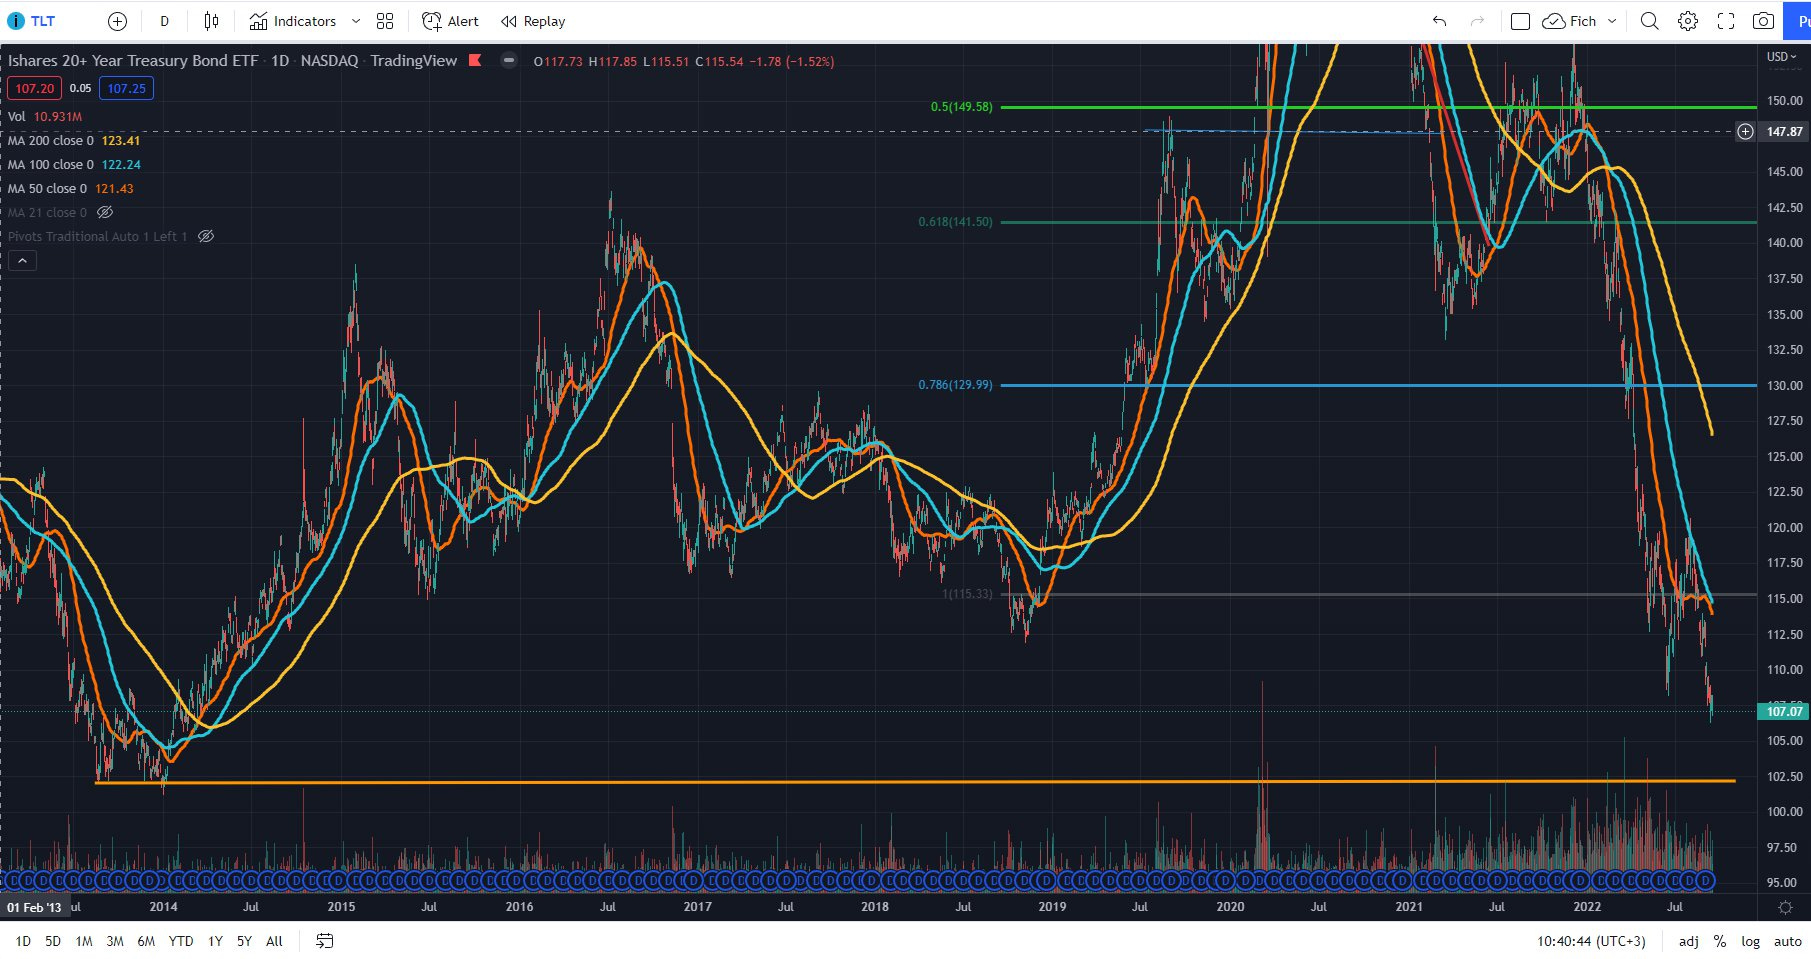Set range to 1M
This screenshot has height=959, width=1811.
(84, 941)
